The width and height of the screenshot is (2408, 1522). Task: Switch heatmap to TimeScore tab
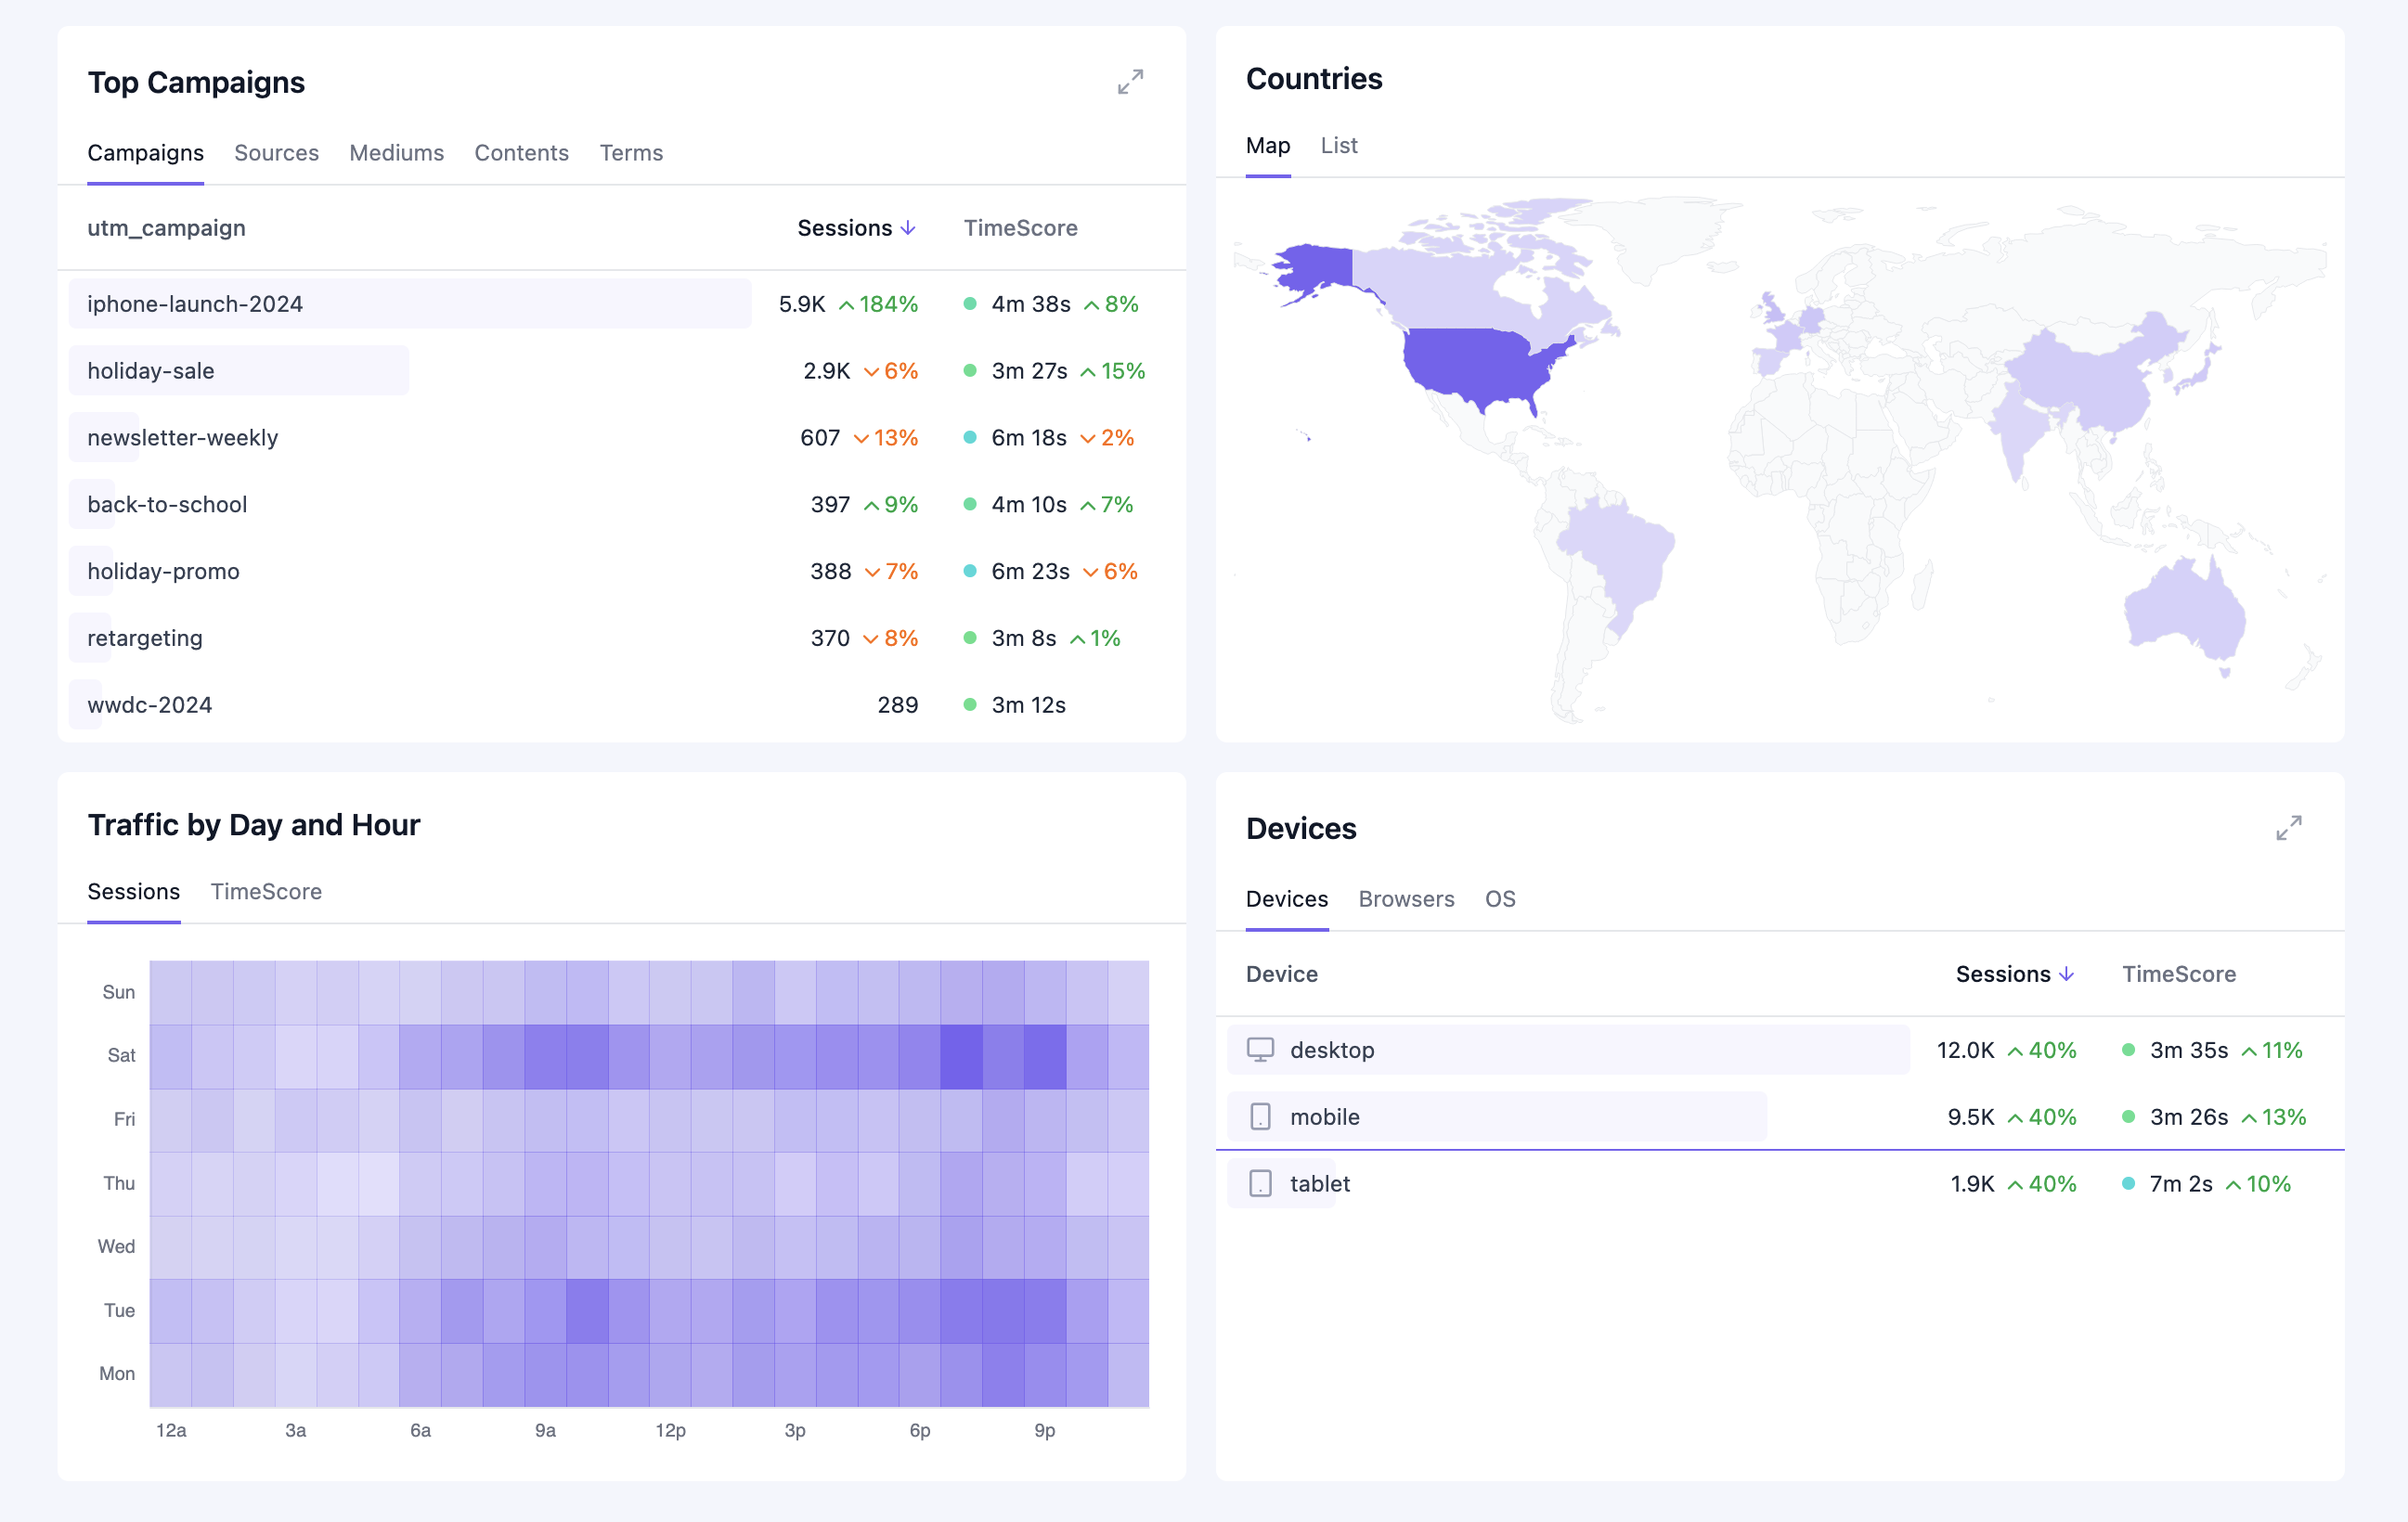(266, 891)
